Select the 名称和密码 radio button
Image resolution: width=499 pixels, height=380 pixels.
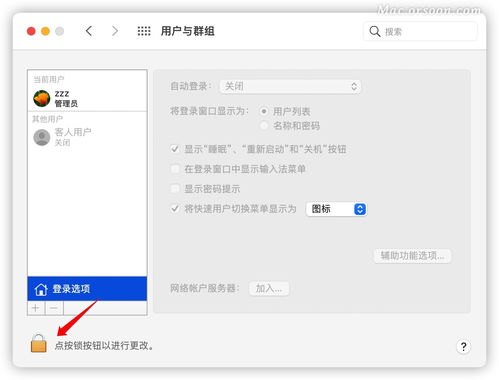(x=264, y=126)
